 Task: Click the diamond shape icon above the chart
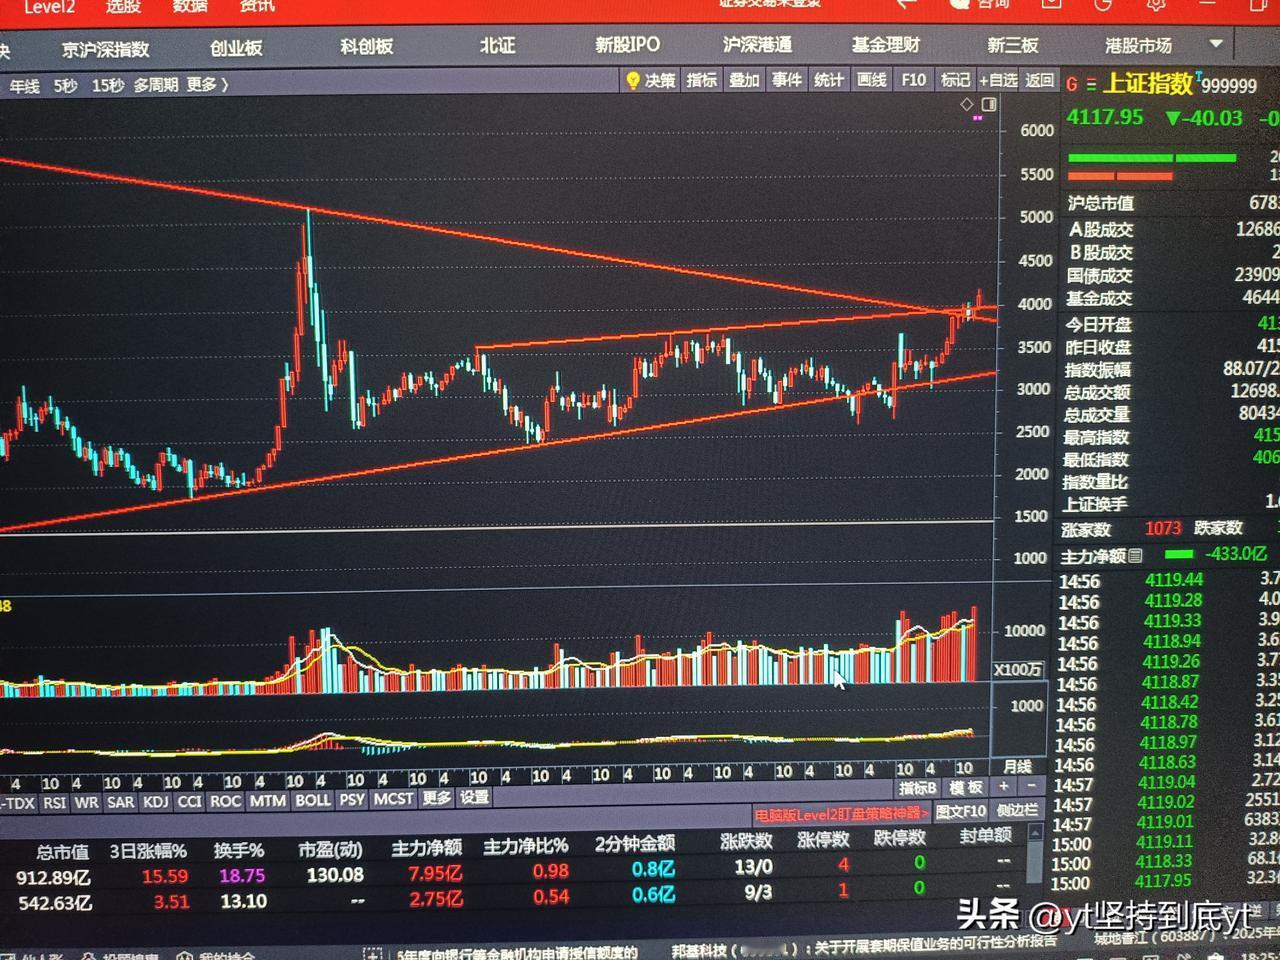point(965,103)
